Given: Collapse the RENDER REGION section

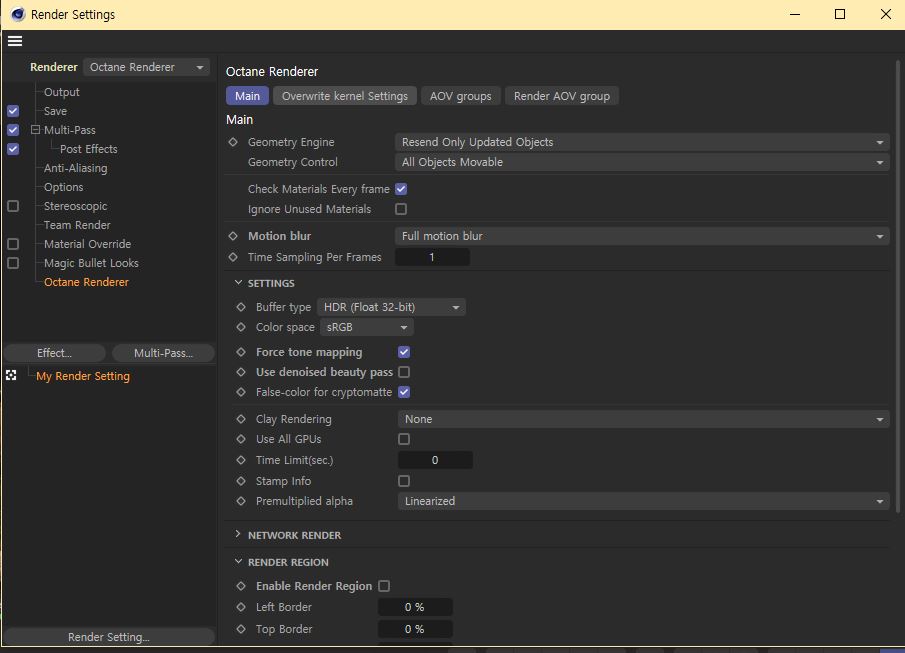Looking at the screenshot, I should 238,562.
